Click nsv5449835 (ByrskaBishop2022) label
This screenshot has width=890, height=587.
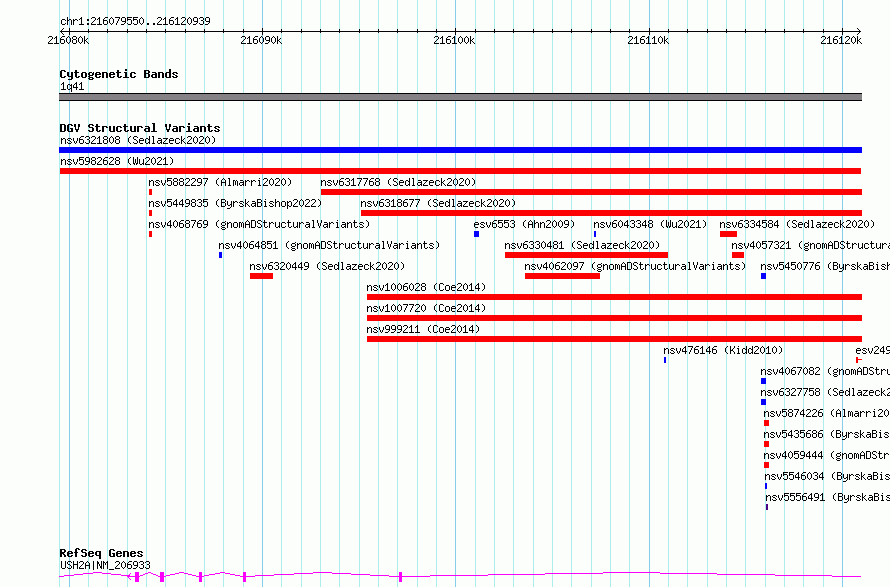(x=235, y=203)
